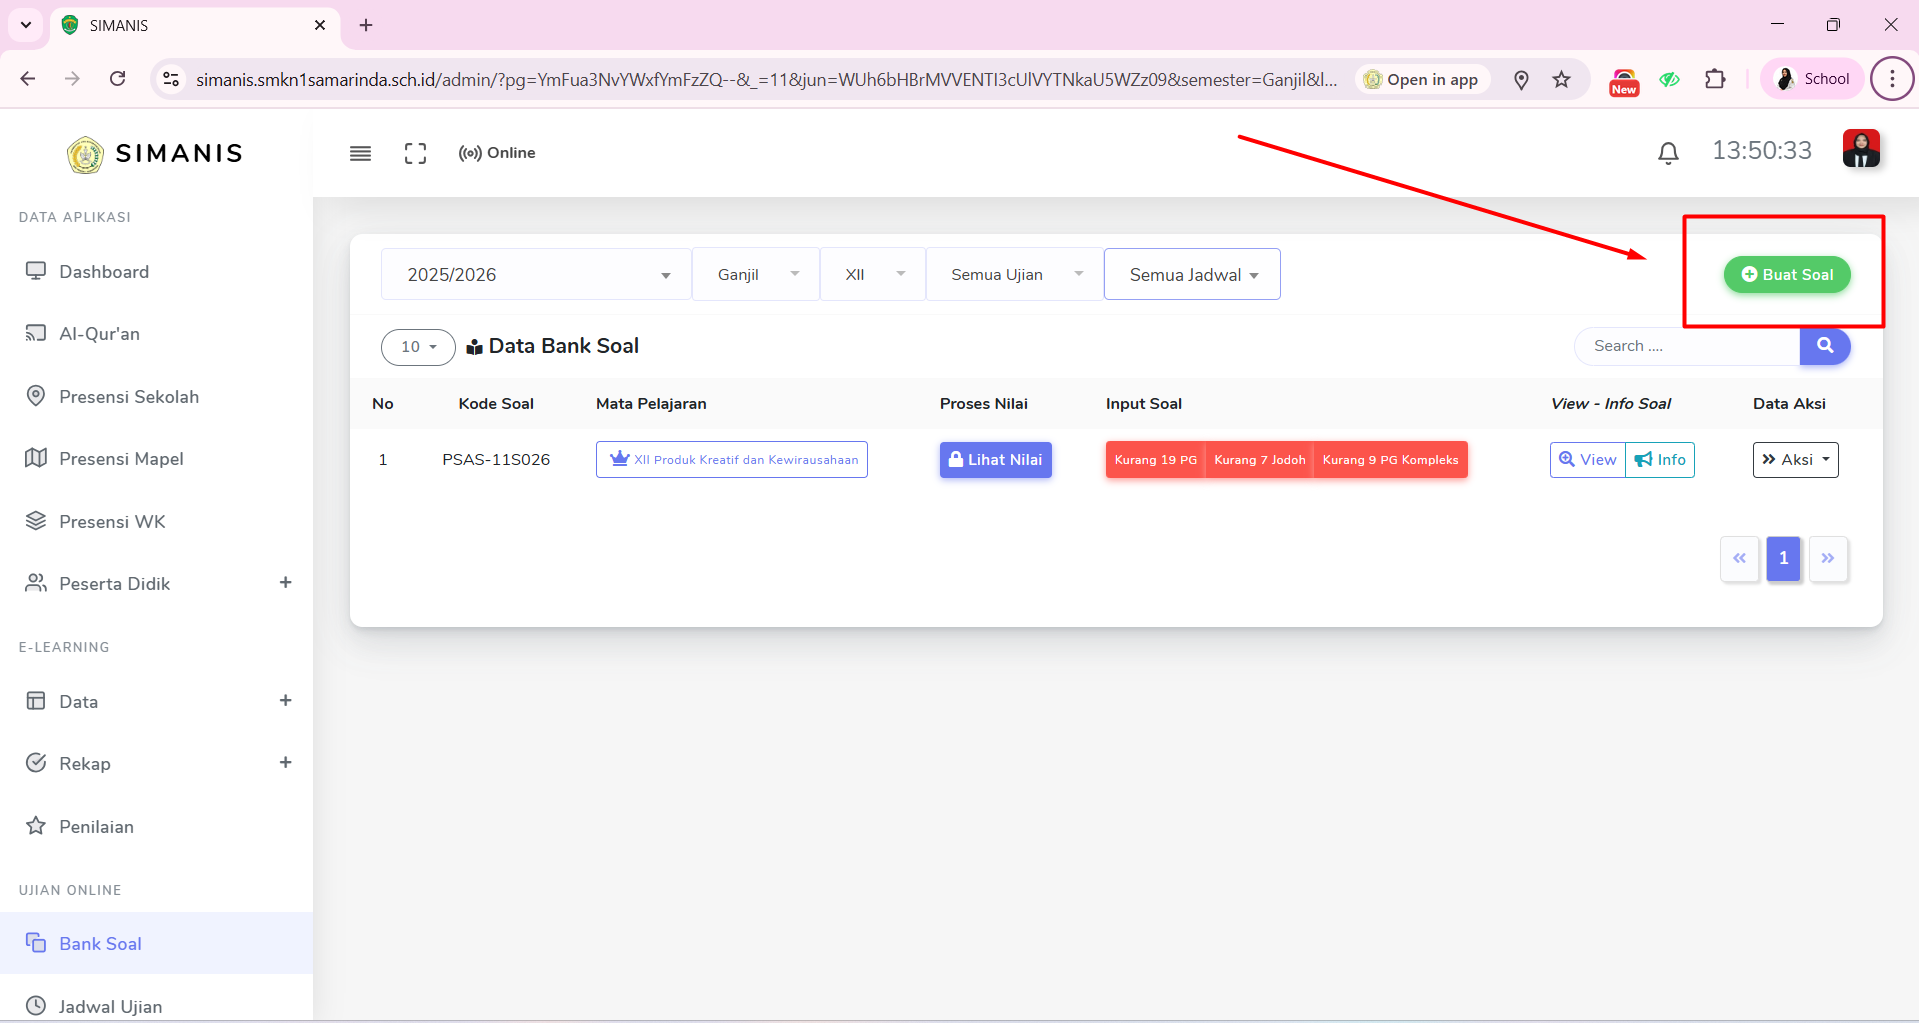Open the Aksi dropdown for PSAS-11S026
Screen dimensions: 1919x1023
[1795, 460]
